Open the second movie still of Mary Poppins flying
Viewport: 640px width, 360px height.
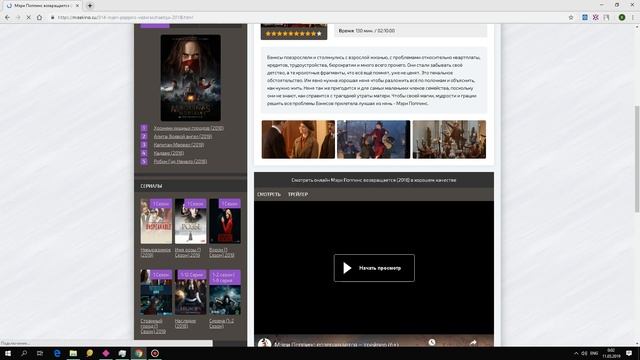[373, 139]
